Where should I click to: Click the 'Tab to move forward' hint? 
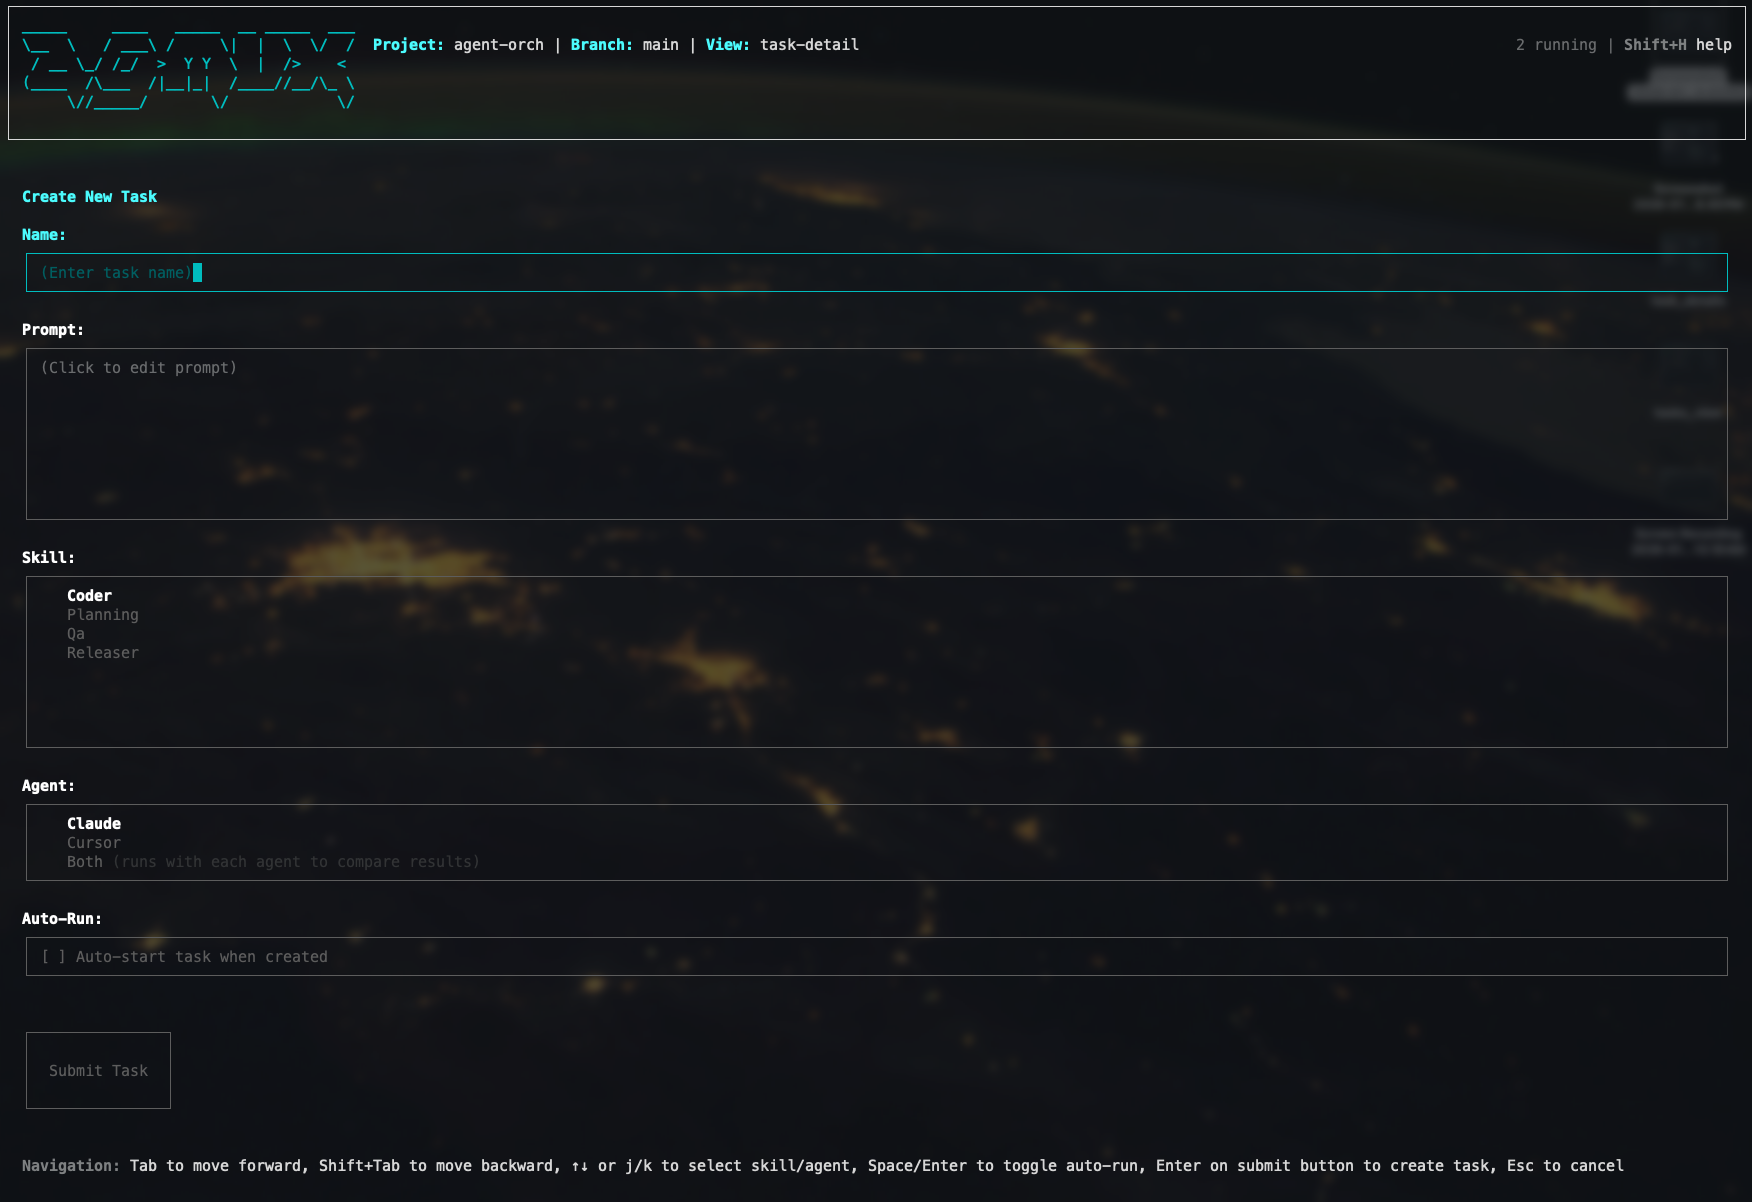(x=215, y=1166)
